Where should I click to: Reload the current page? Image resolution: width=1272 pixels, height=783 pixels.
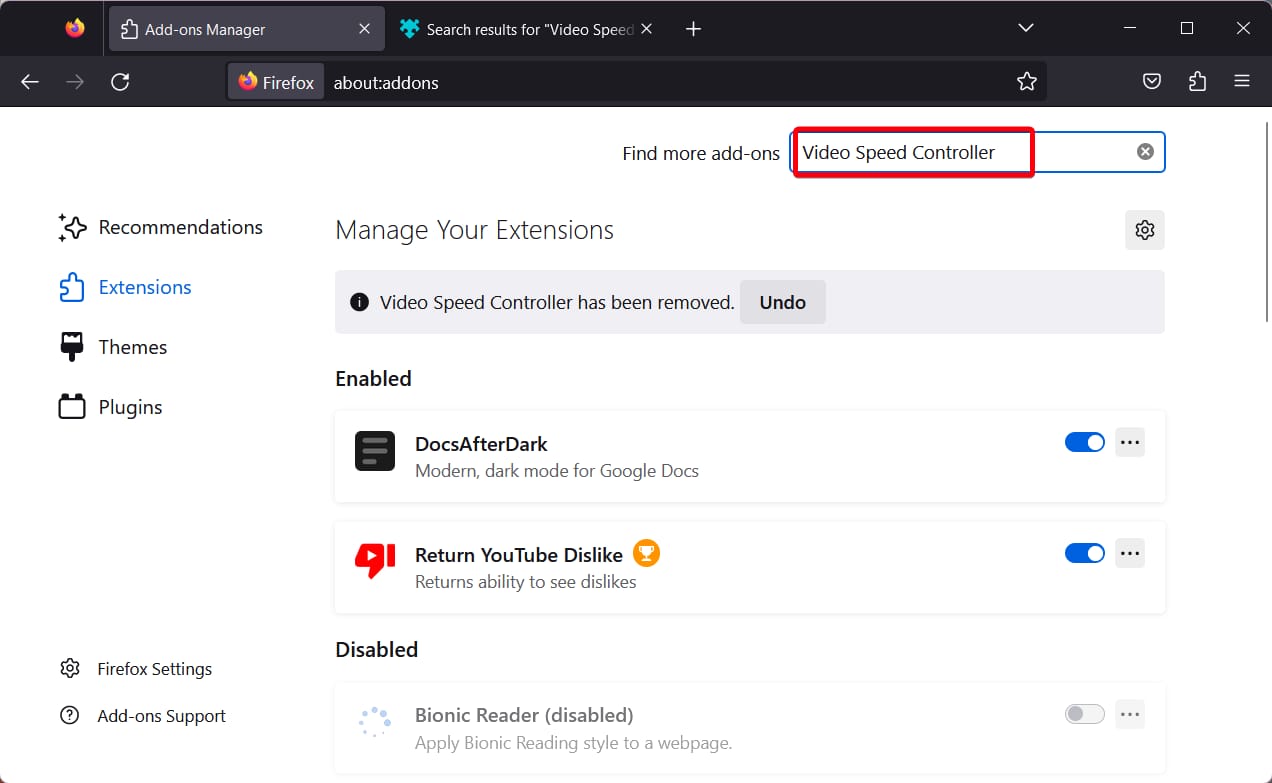tap(120, 82)
